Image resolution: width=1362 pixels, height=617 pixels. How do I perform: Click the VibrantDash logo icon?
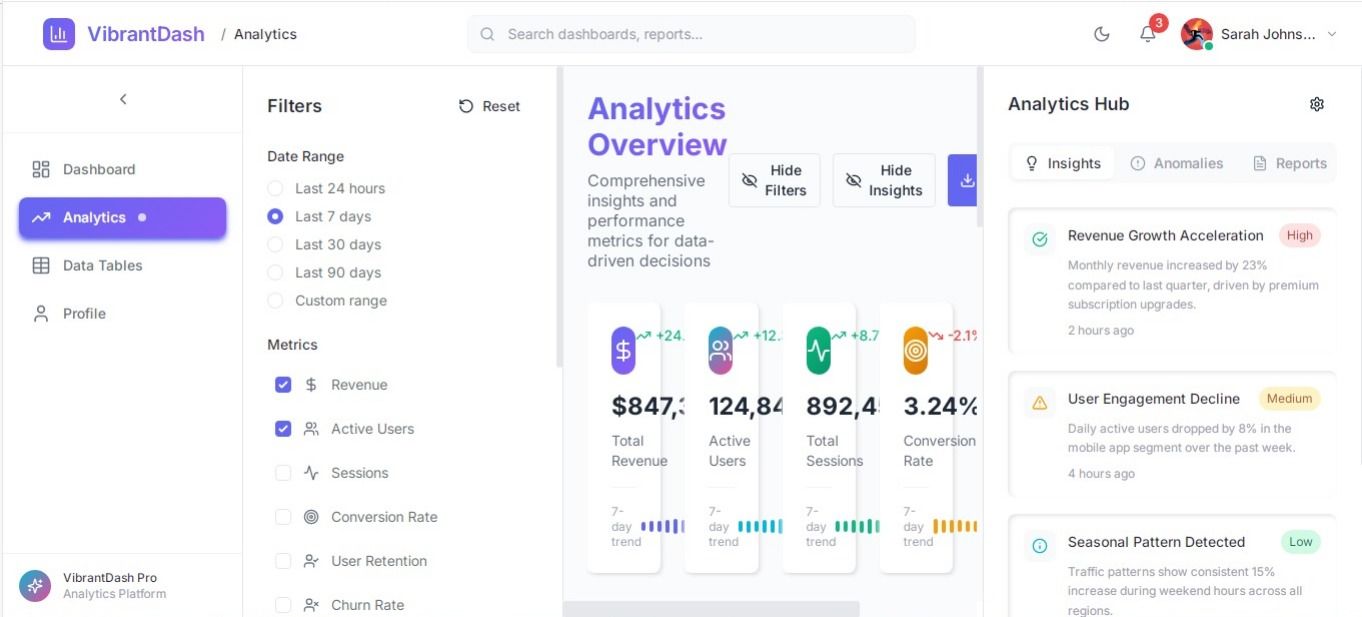click(59, 34)
